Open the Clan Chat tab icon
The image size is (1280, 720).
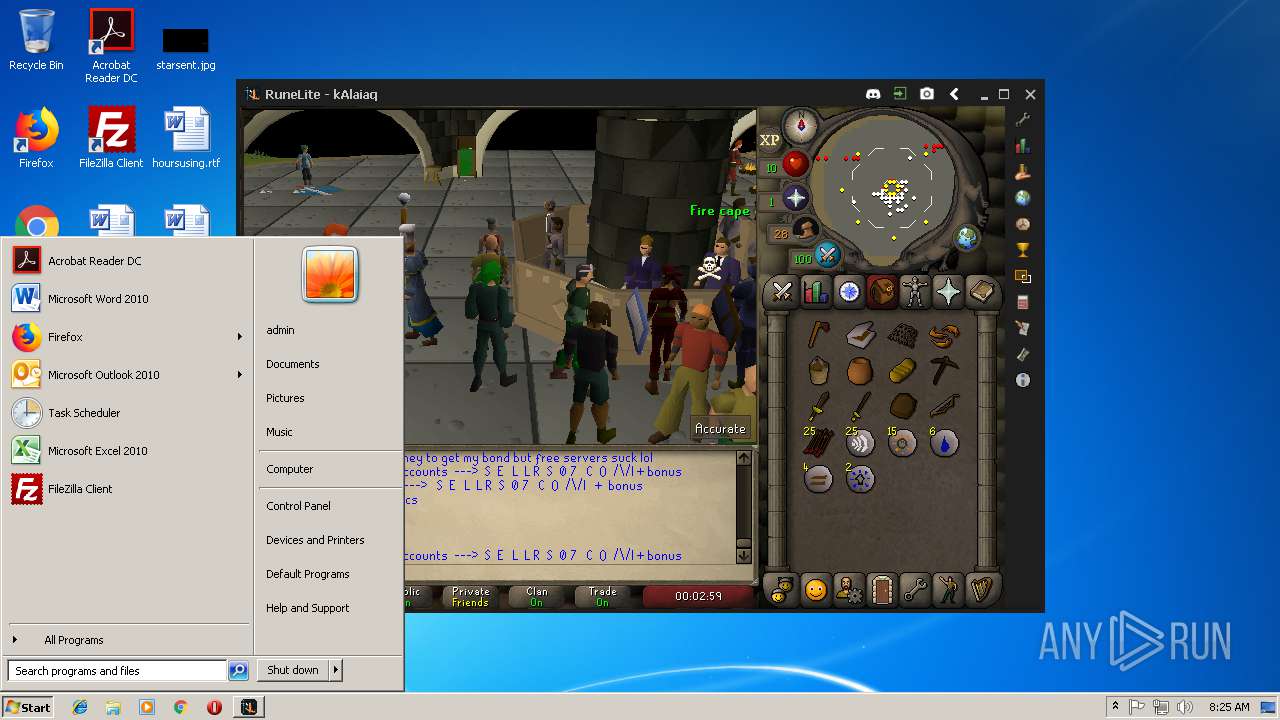coord(782,590)
